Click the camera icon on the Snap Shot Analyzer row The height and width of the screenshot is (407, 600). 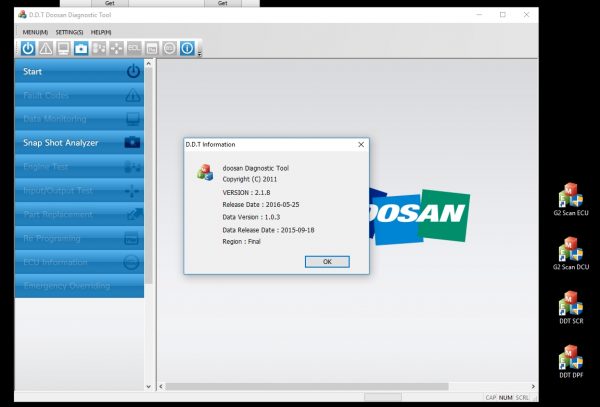tap(132, 142)
